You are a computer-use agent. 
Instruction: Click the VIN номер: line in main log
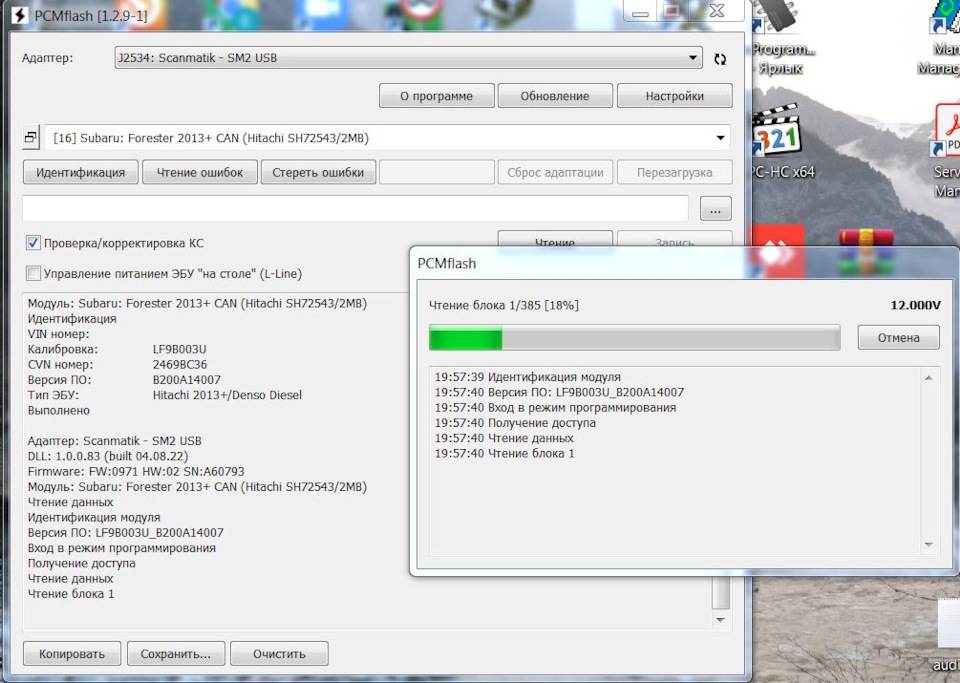click(58, 334)
